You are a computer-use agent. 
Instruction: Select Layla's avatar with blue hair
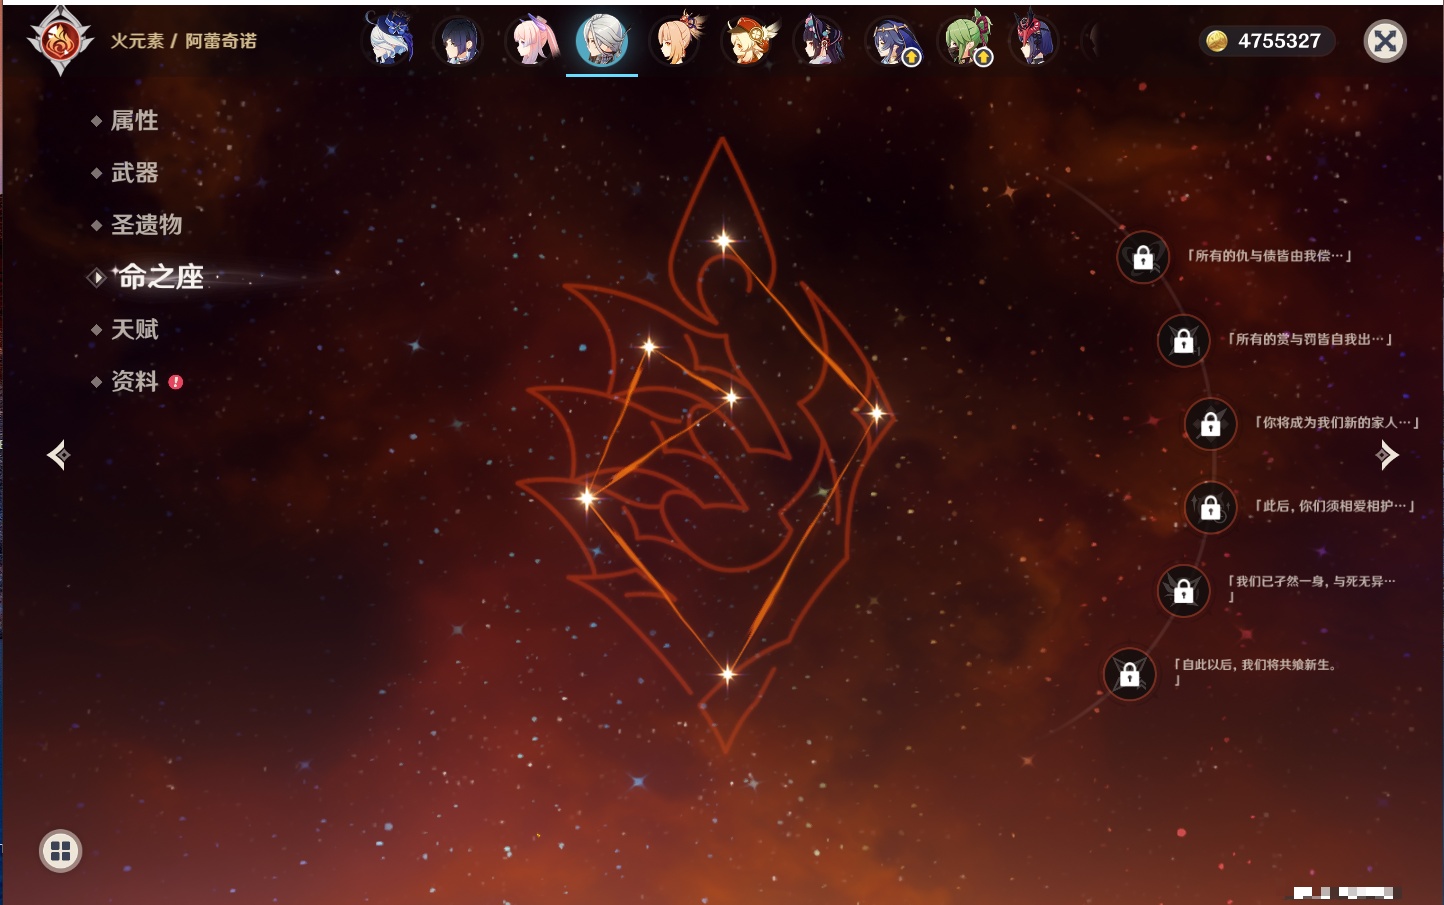[892, 41]
